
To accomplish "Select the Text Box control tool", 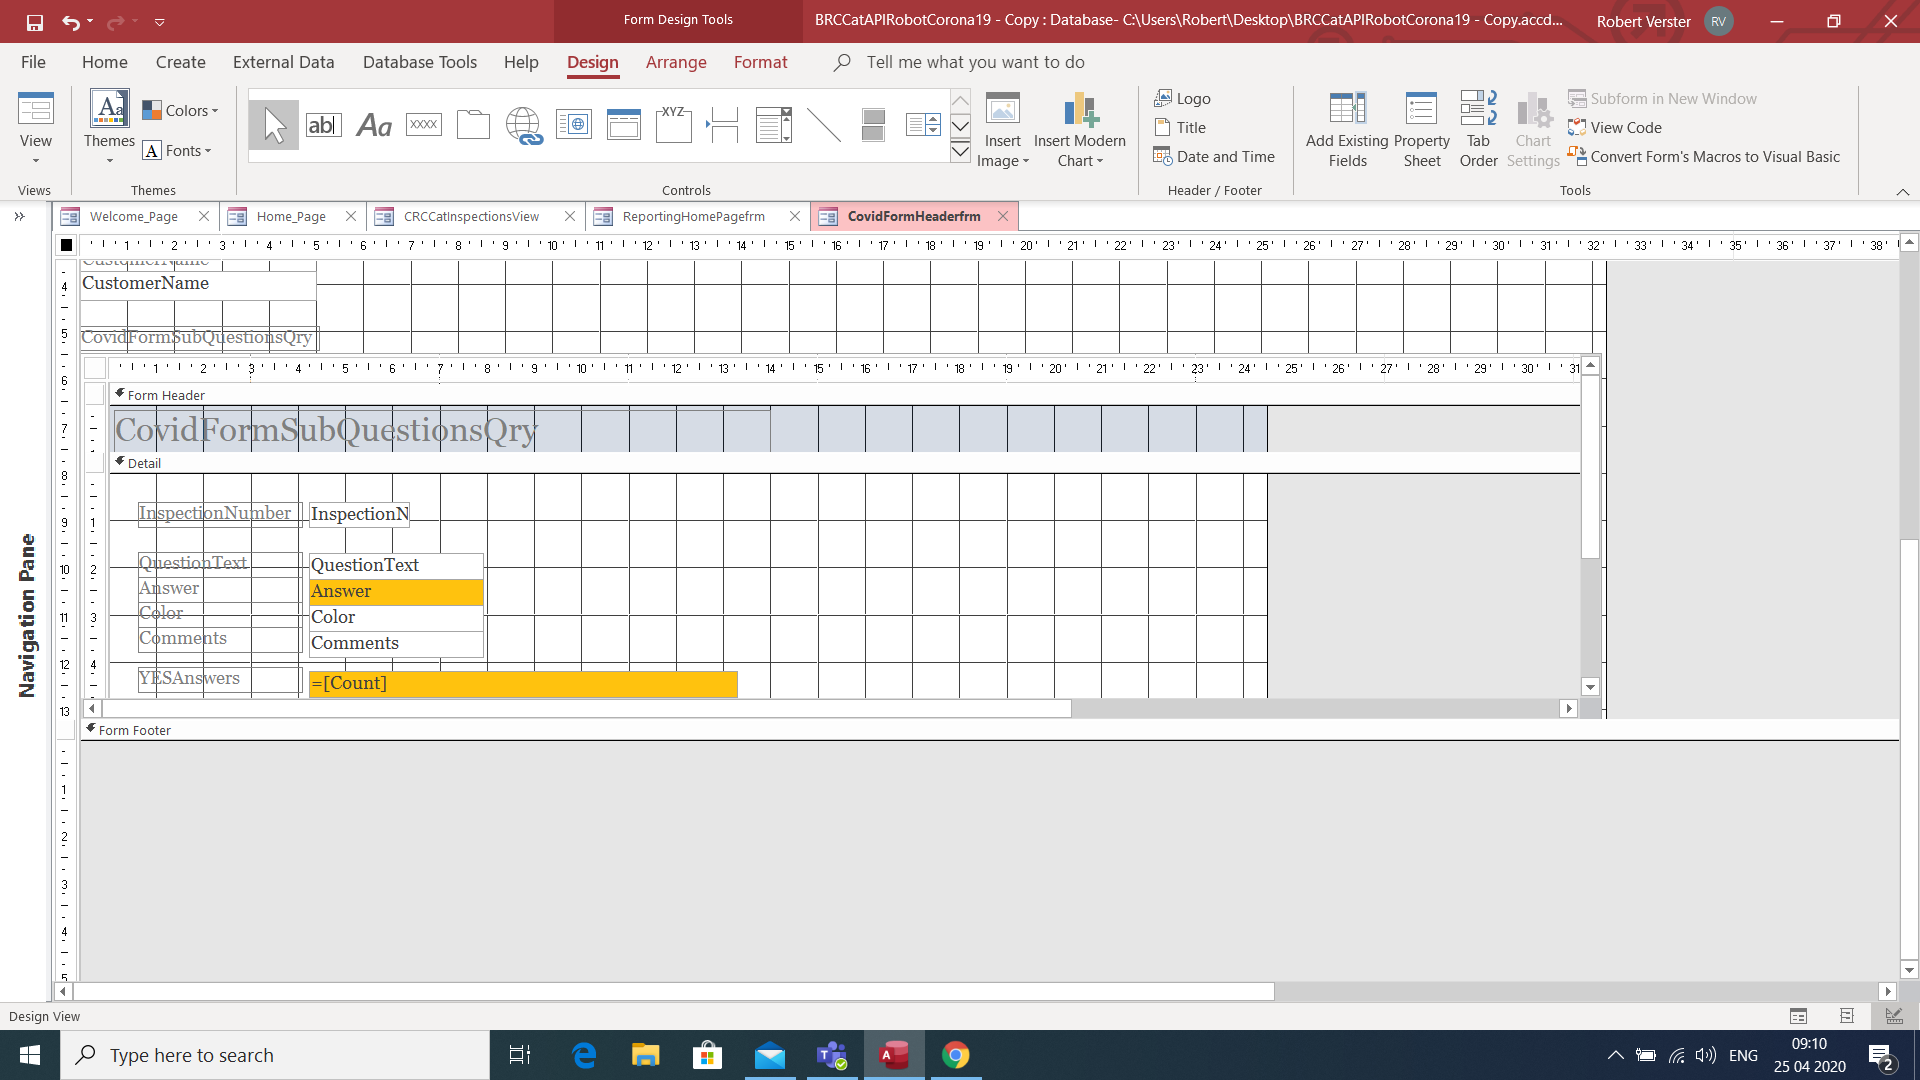I will point(324,125).
